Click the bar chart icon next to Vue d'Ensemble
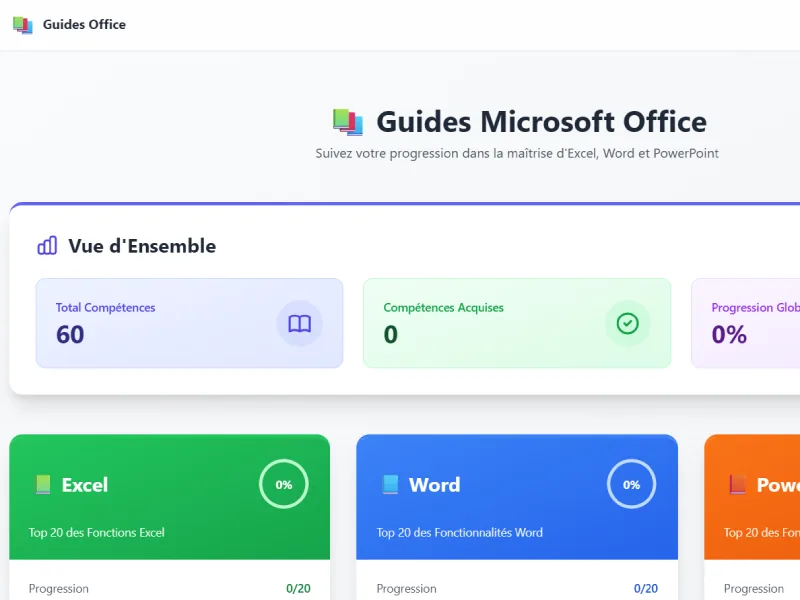800x600 pixels. pos(47,245)
